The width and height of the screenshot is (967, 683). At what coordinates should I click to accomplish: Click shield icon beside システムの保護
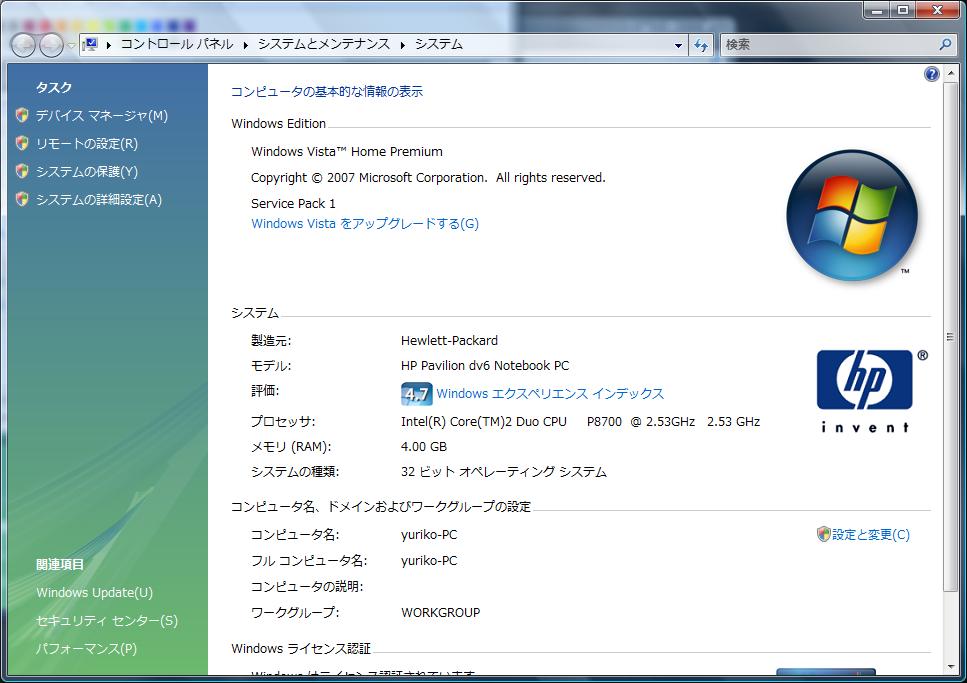click(x=22, y=171)
